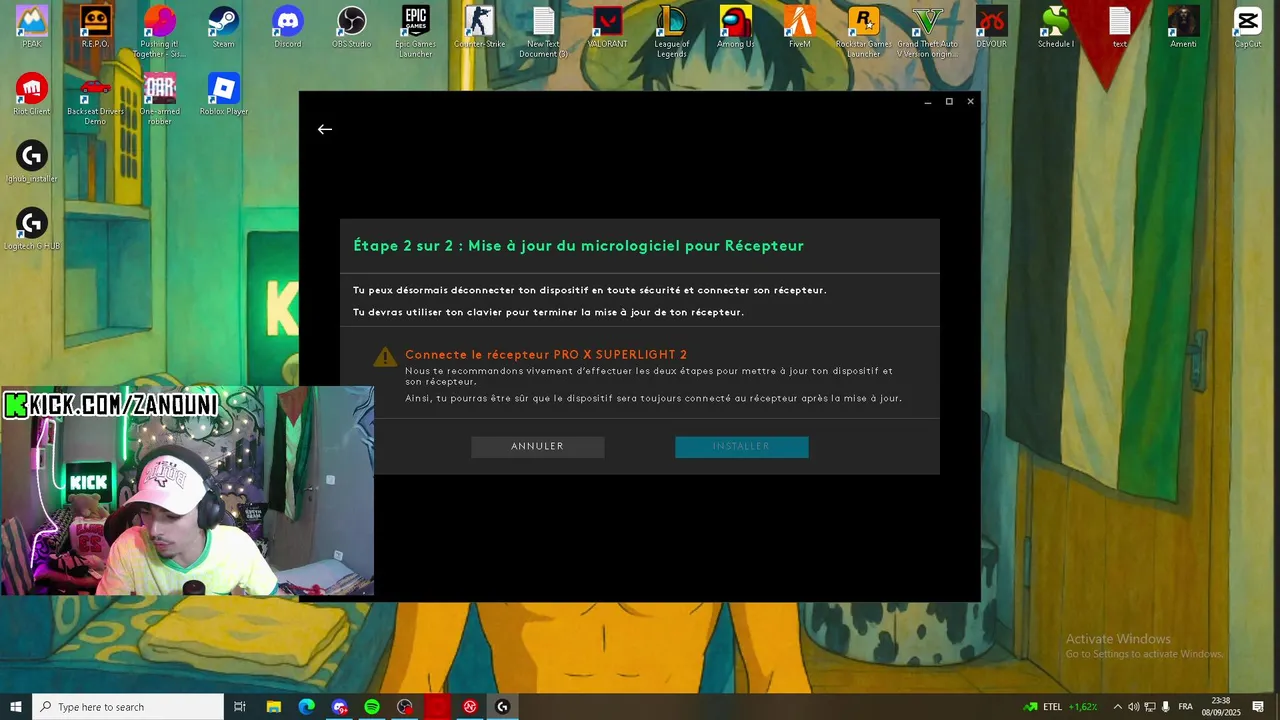Image resolution: width=1280 pixels, height=720 pixels.
Task: Launch Pushing it! Together desktop icon
Action: pyautogui.click(x=160, y=32)
